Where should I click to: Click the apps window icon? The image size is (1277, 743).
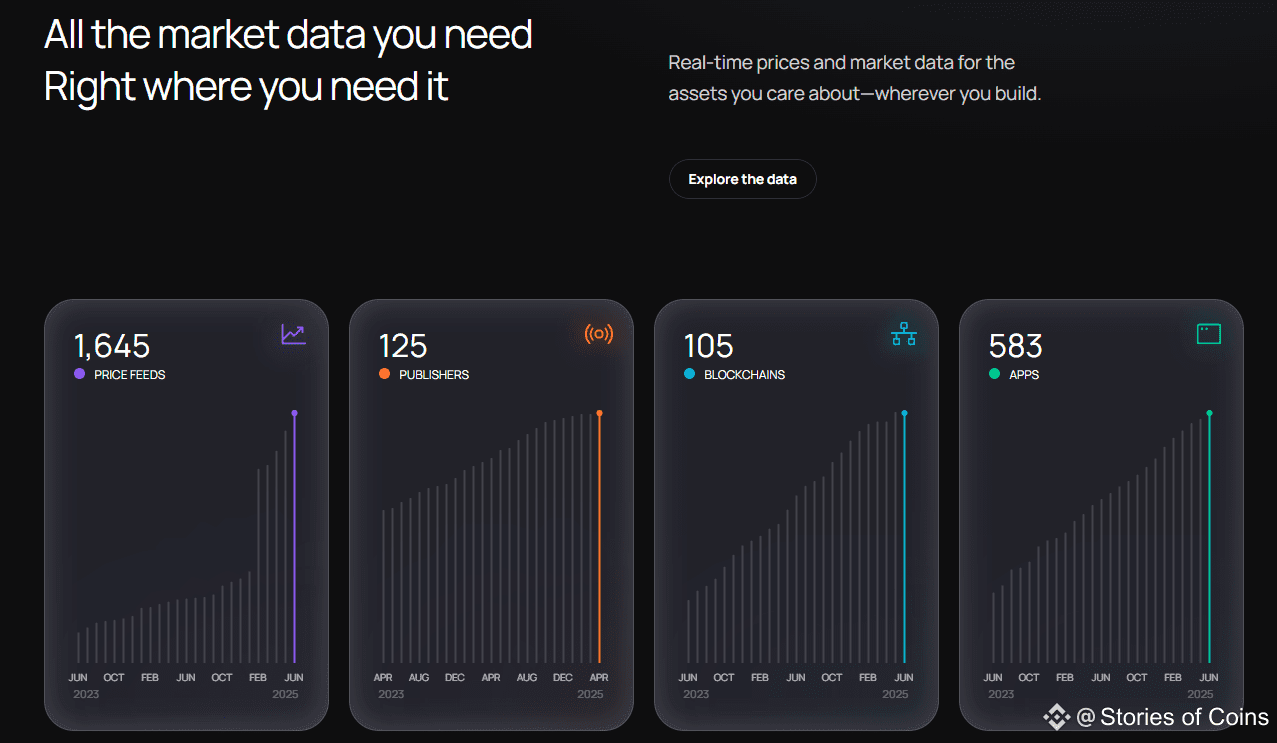click(1209, 334)
